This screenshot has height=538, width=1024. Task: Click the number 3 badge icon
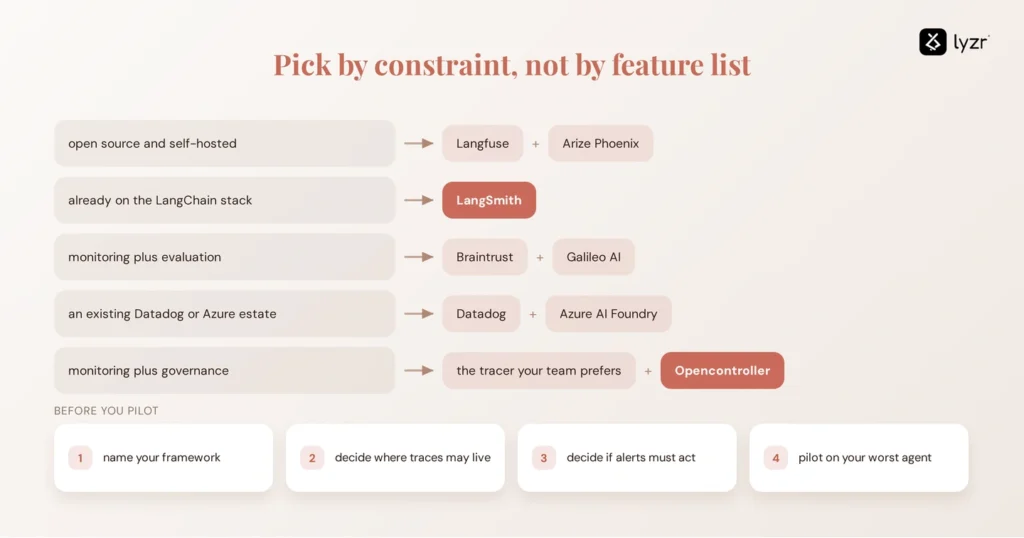pyautogui.click(x=543, y=458)
